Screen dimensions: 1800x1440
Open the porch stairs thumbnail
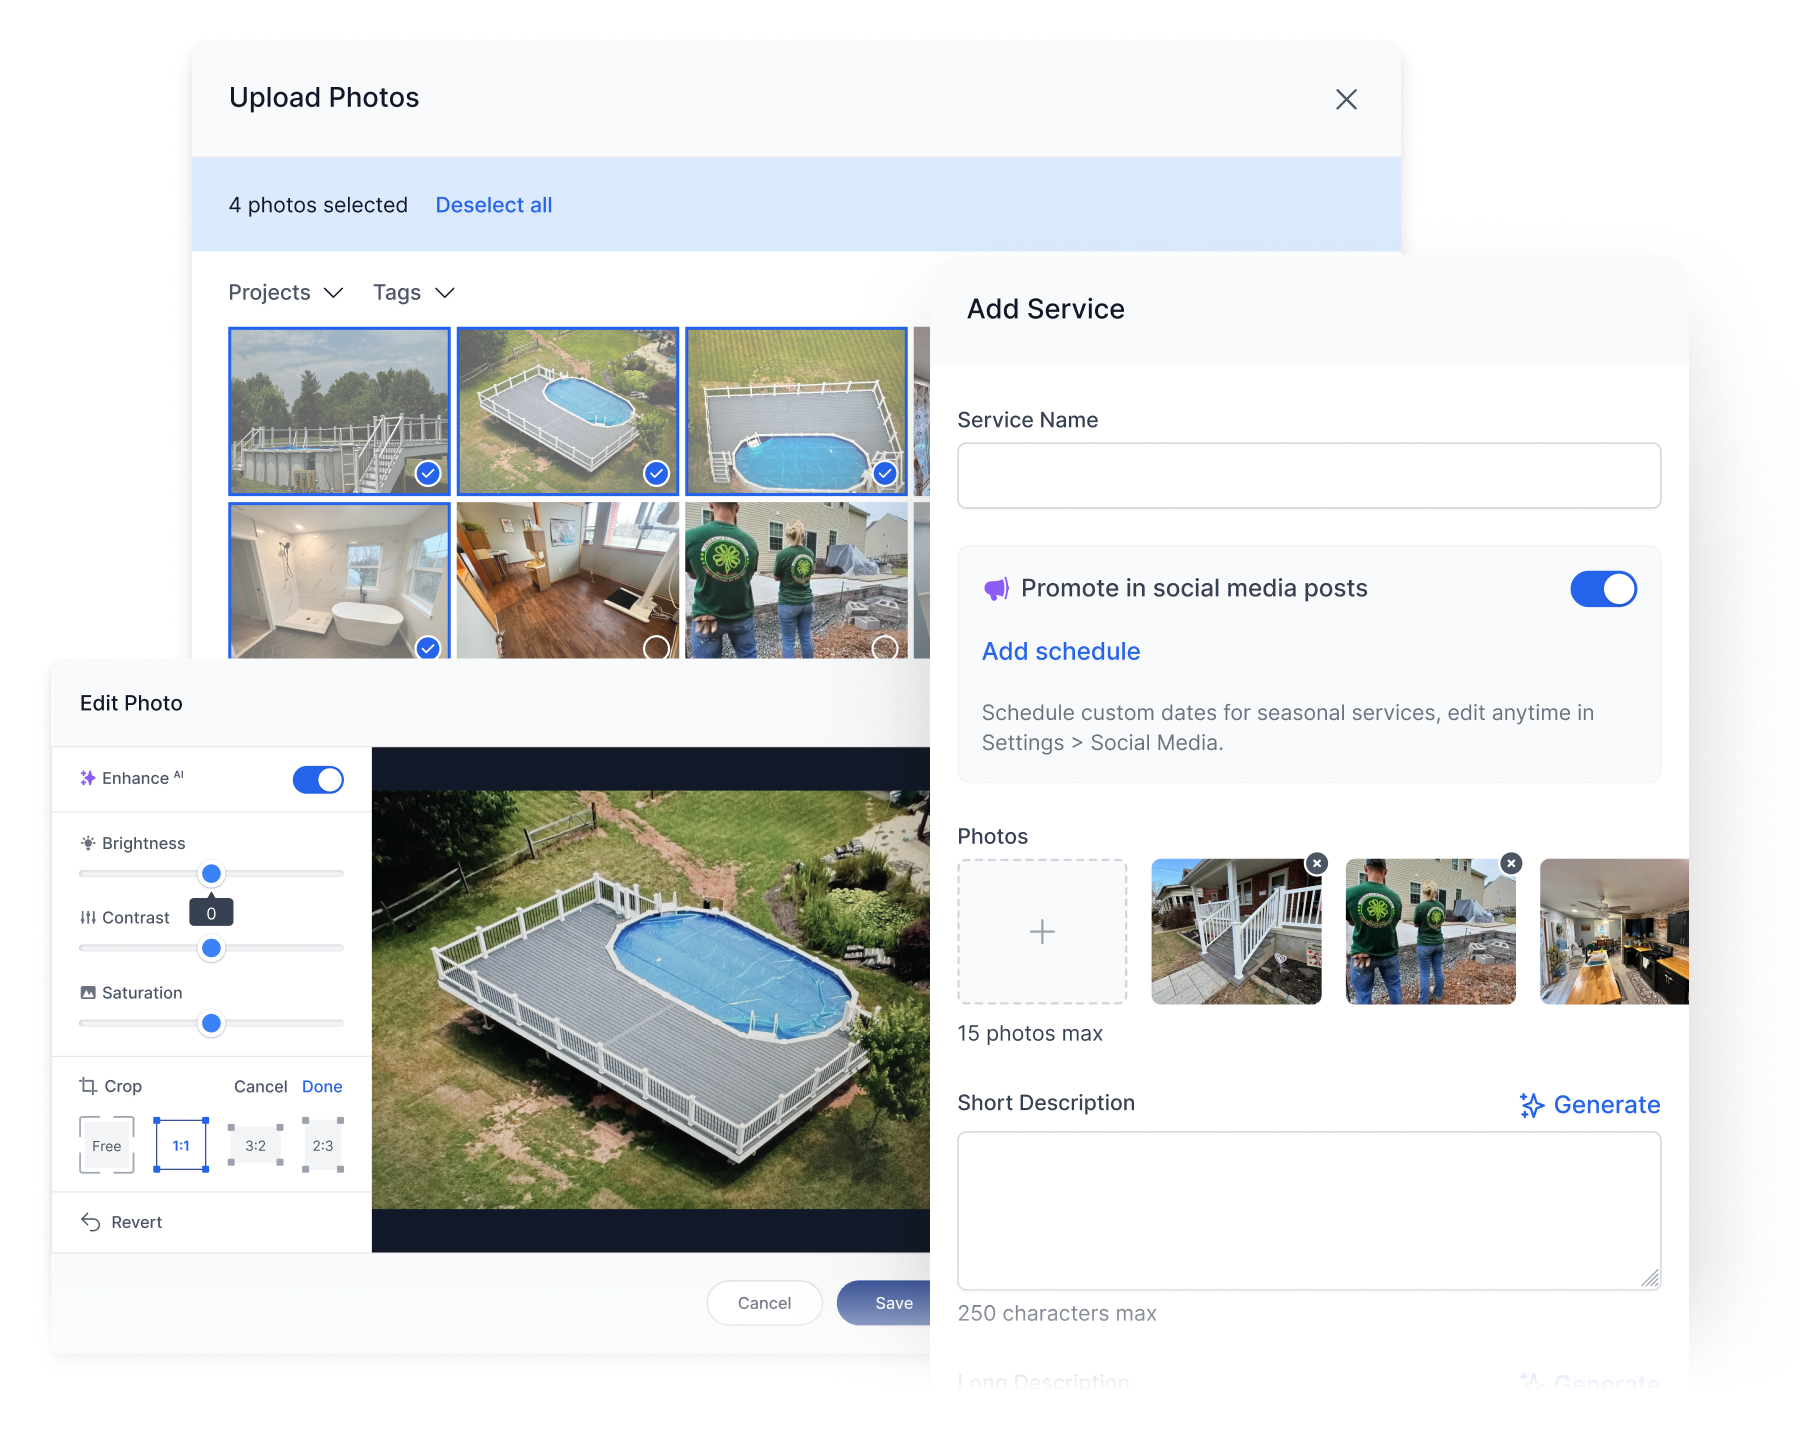(1236, 931)
